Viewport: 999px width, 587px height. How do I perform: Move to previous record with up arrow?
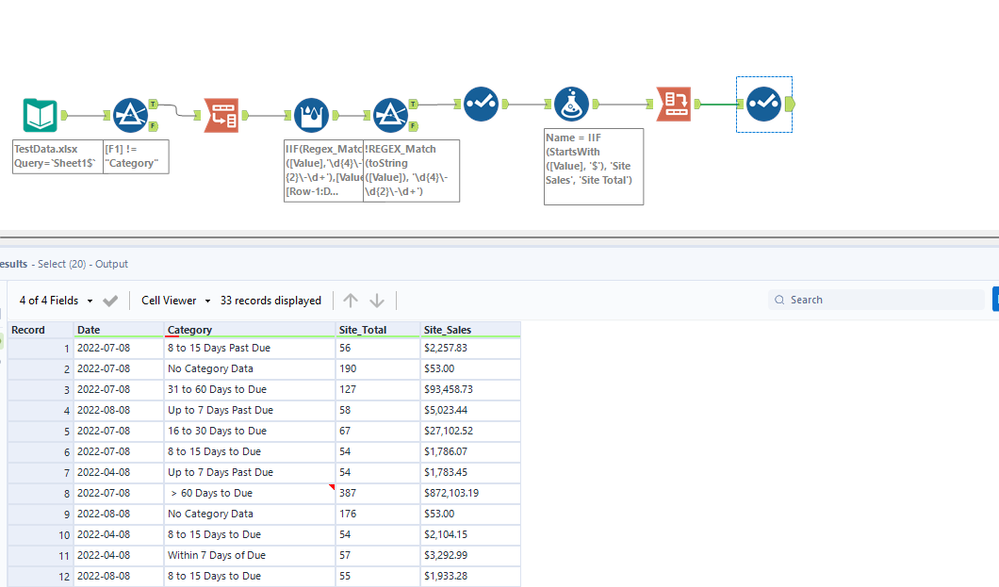(350, 300)
